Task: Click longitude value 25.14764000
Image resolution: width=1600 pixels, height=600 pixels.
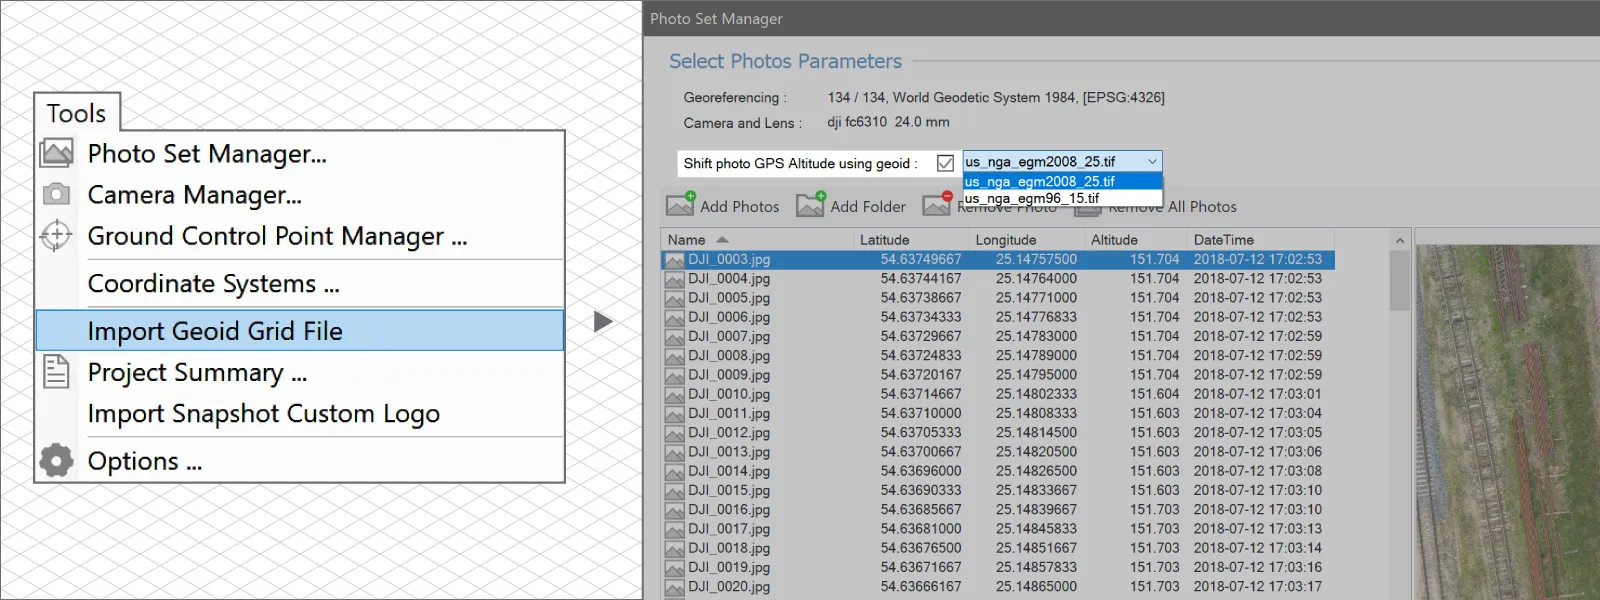Action: click(1036, 279)
